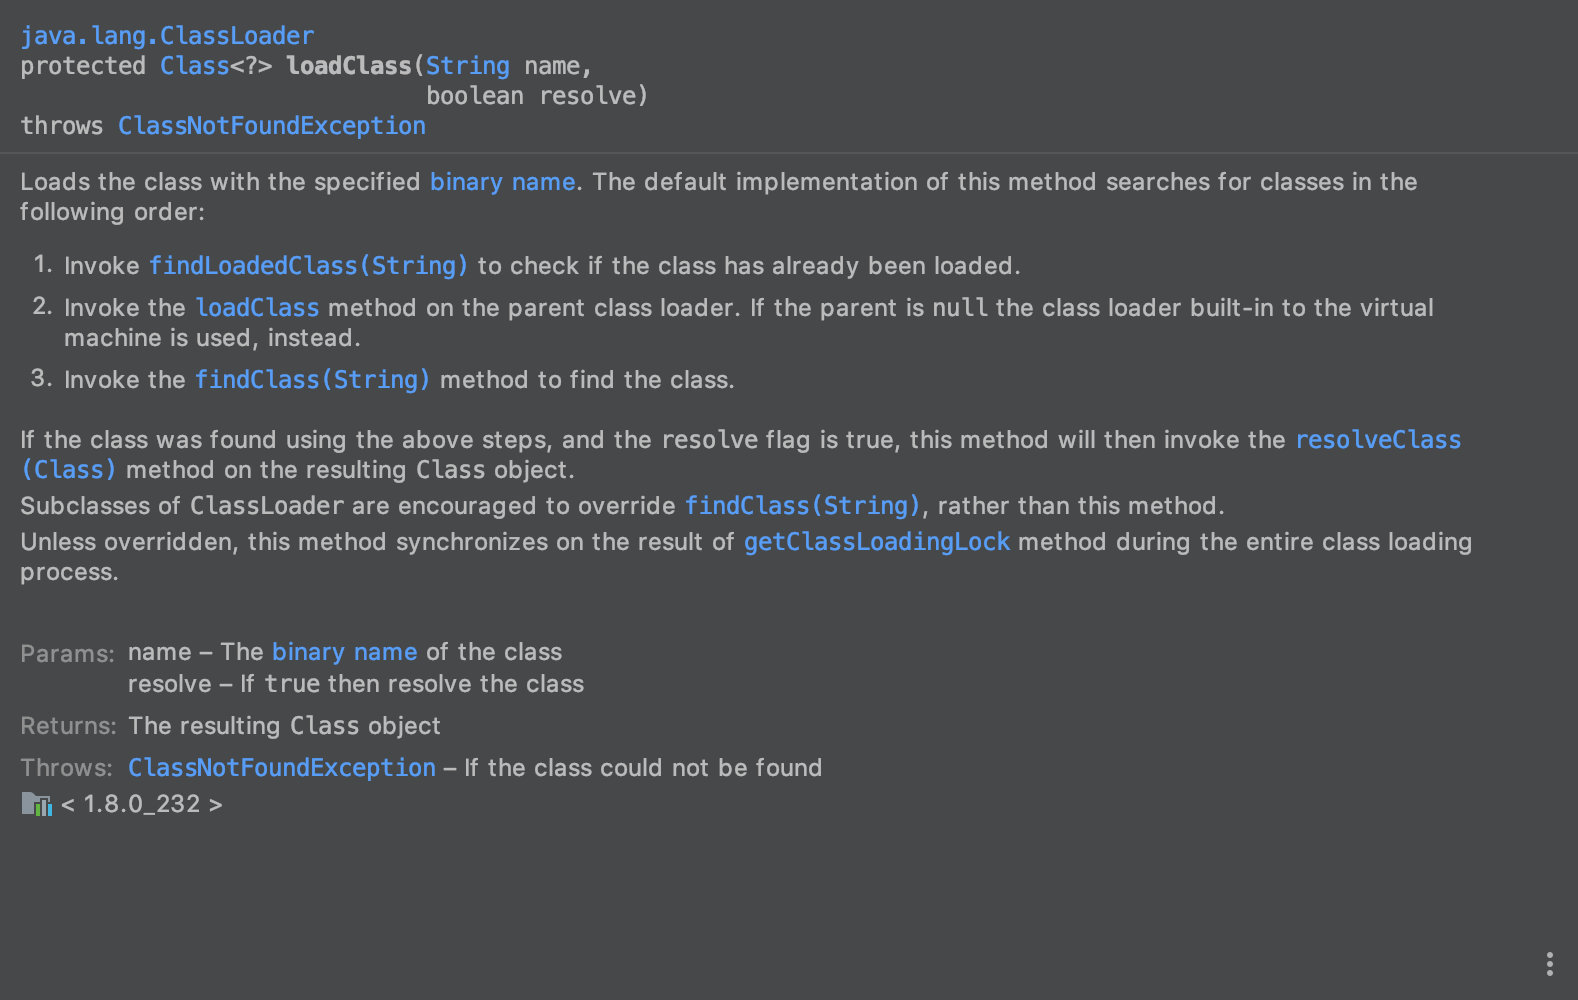Click the loadClass link in step 2

[x=257, y=308]
